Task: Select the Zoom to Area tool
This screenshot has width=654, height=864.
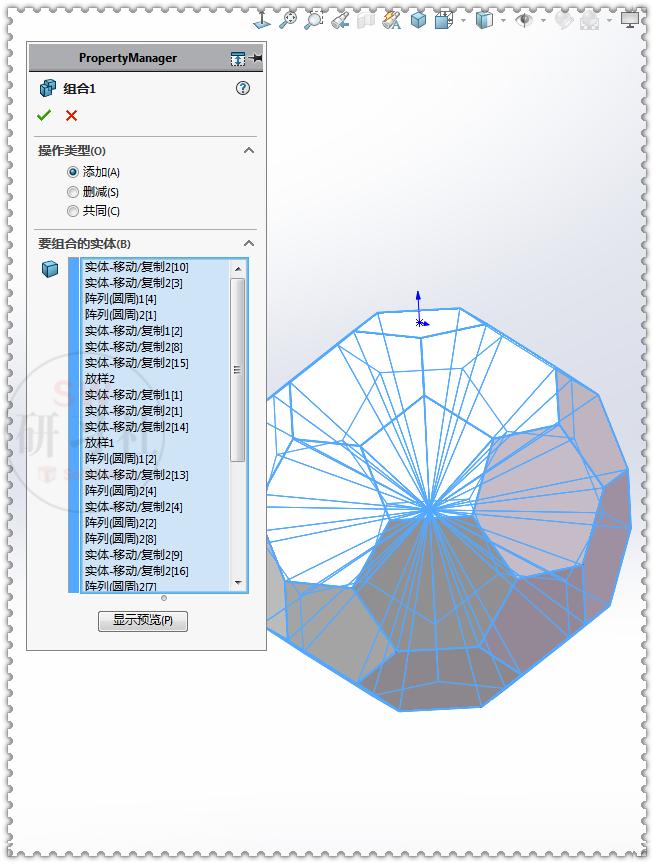Action: click(x=314, y=20)
